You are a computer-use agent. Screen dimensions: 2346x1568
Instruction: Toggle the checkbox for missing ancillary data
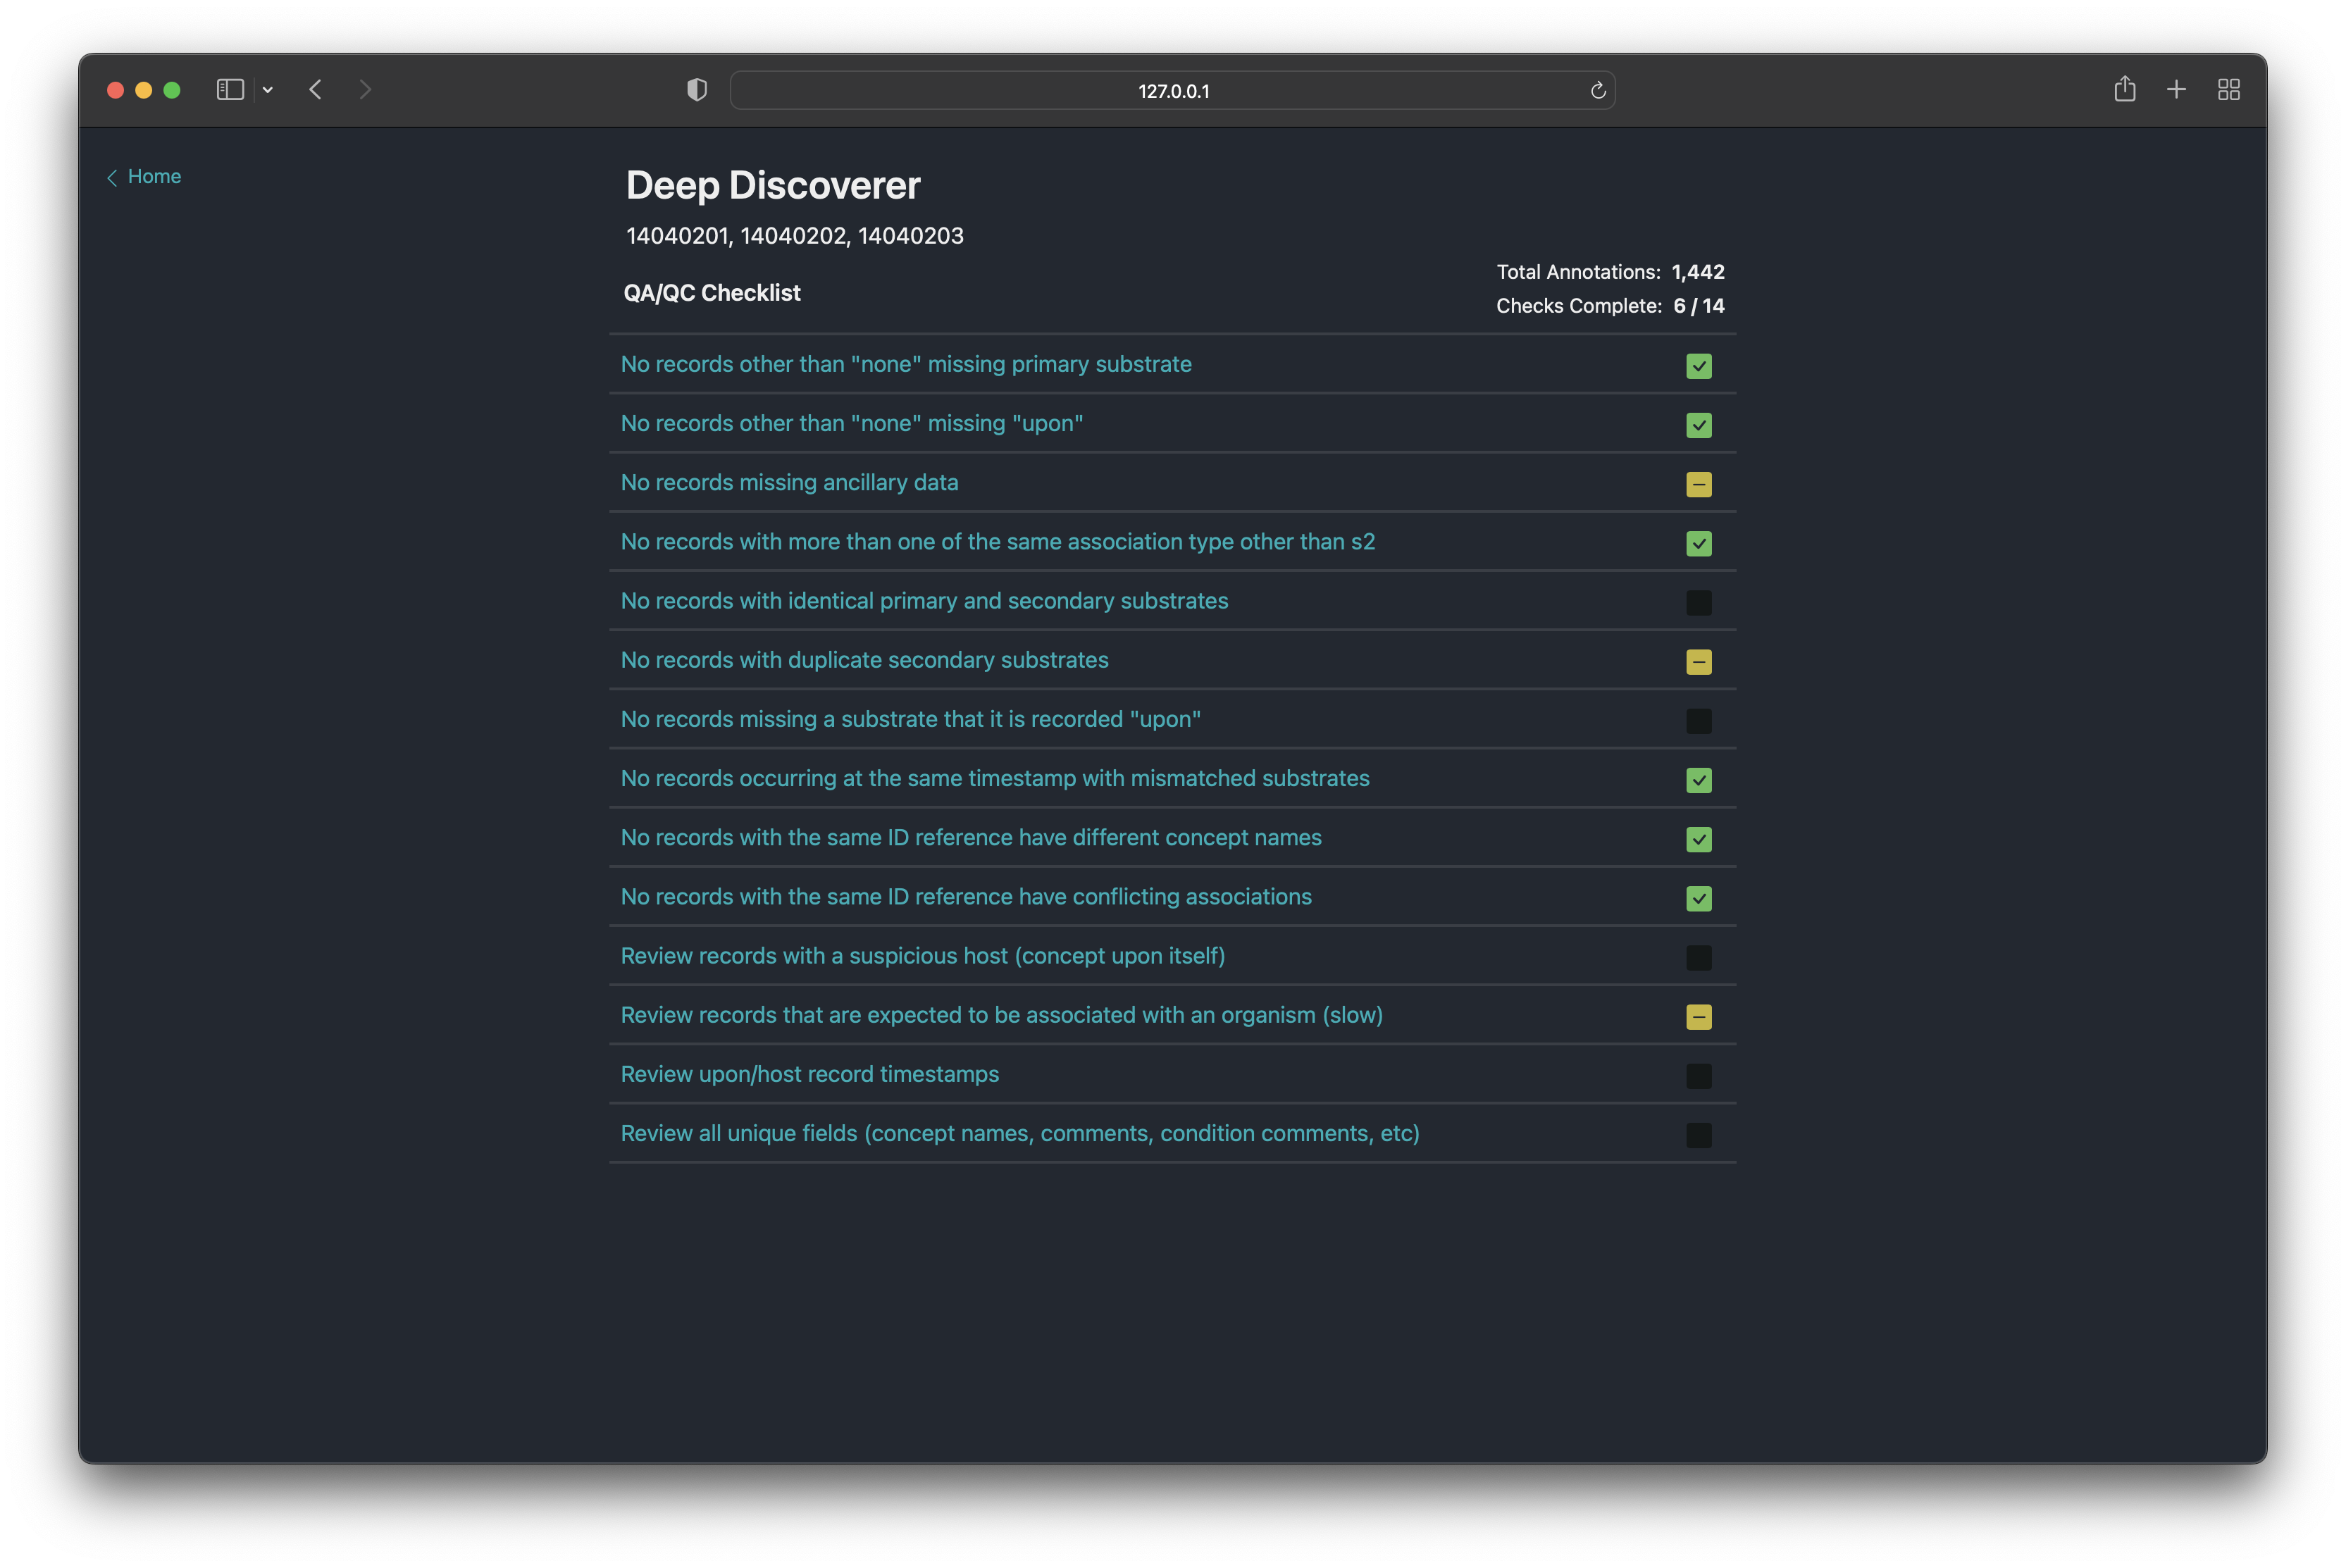(x=1698, y=485)
